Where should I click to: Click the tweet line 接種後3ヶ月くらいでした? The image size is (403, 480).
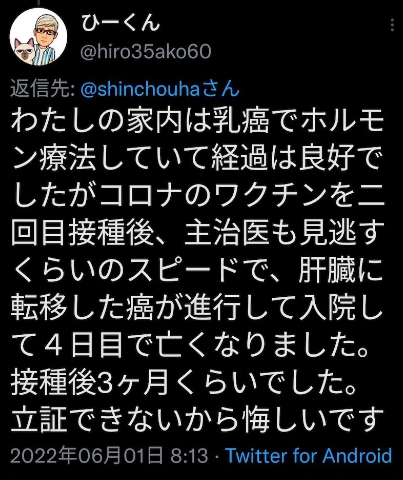point(184,386)
